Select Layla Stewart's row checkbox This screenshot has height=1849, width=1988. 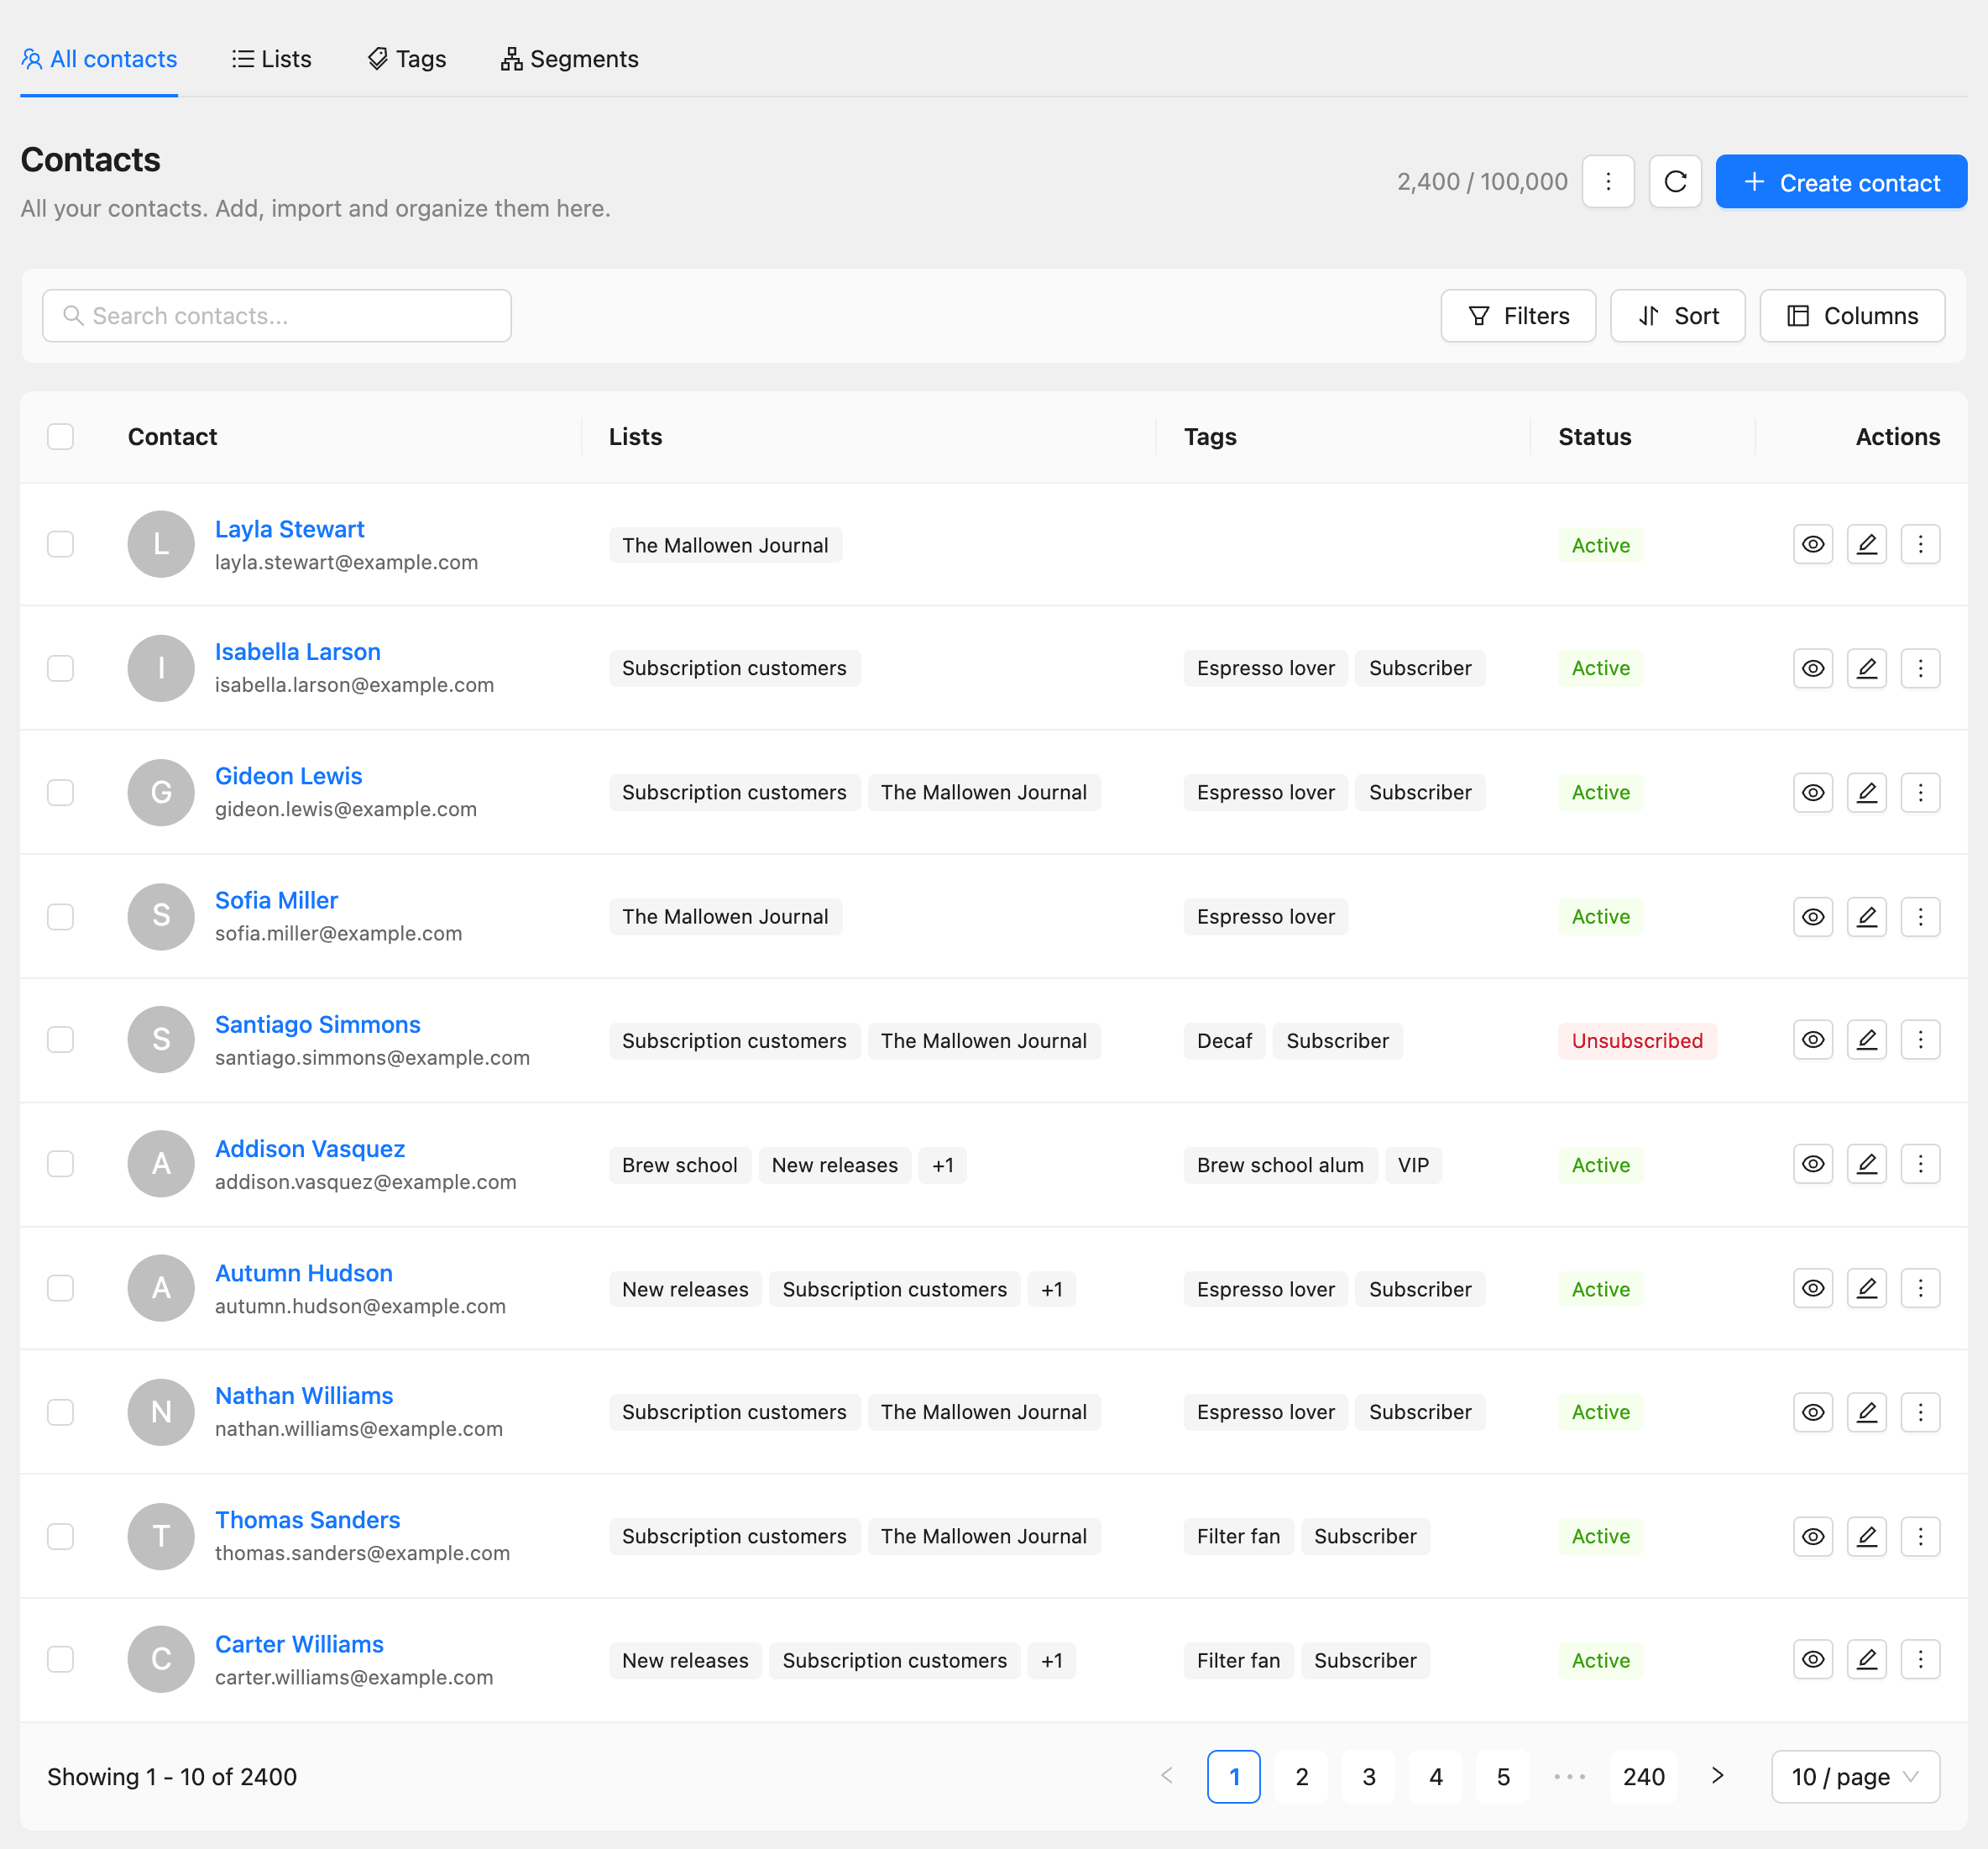pos(61,544)
